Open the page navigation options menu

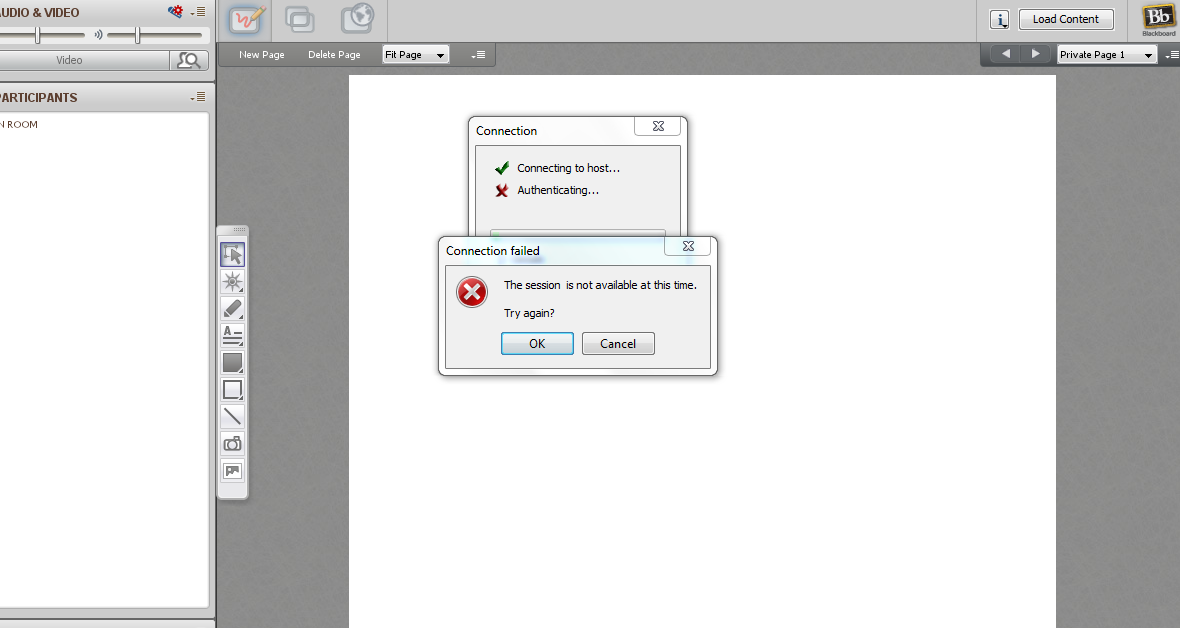(x=1172, y=54)
